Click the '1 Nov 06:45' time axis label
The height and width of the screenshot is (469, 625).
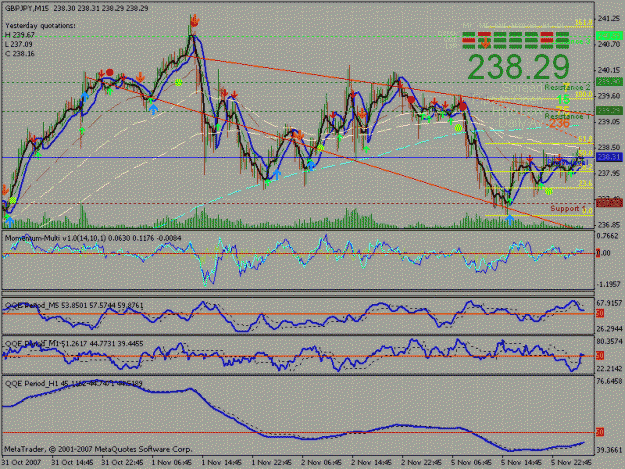(x=171, y=462)
